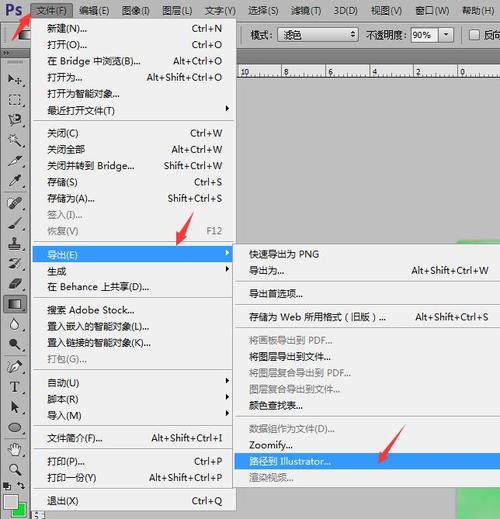
Task: Select the History Brush tool
Action: pyautogui.click(x=14, y=263)
